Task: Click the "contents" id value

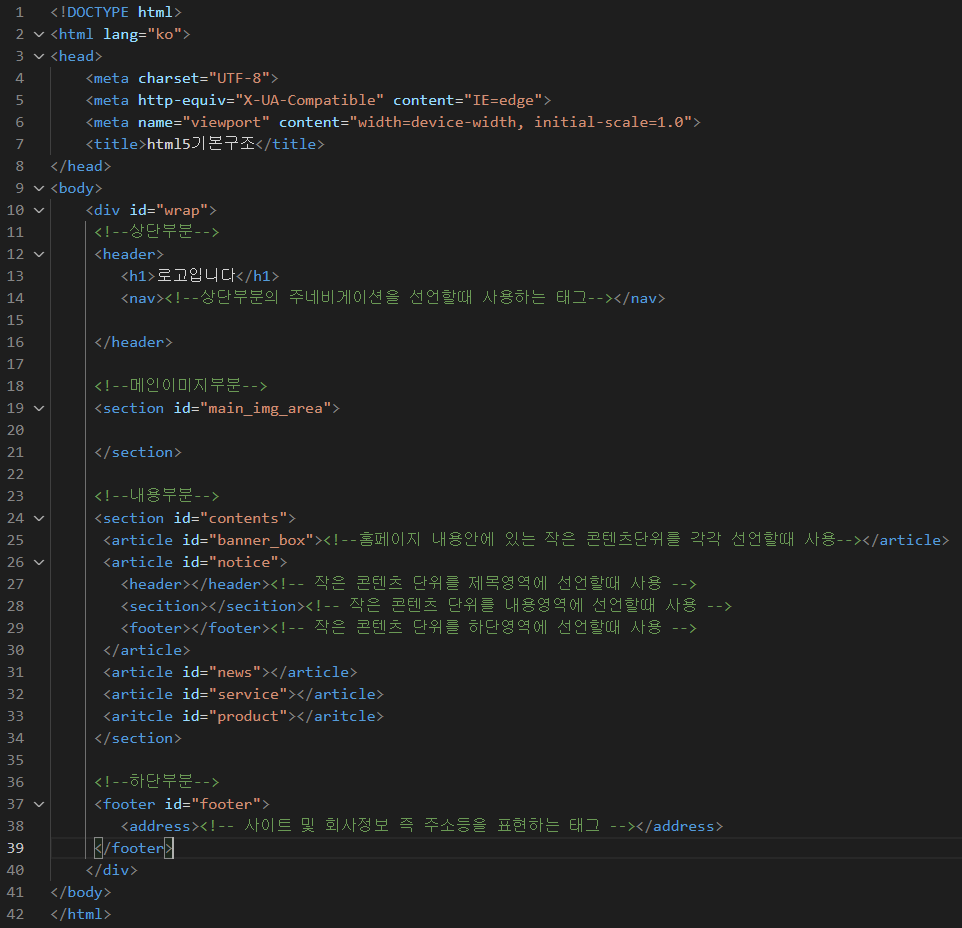Action: click(x=244, y=518)
